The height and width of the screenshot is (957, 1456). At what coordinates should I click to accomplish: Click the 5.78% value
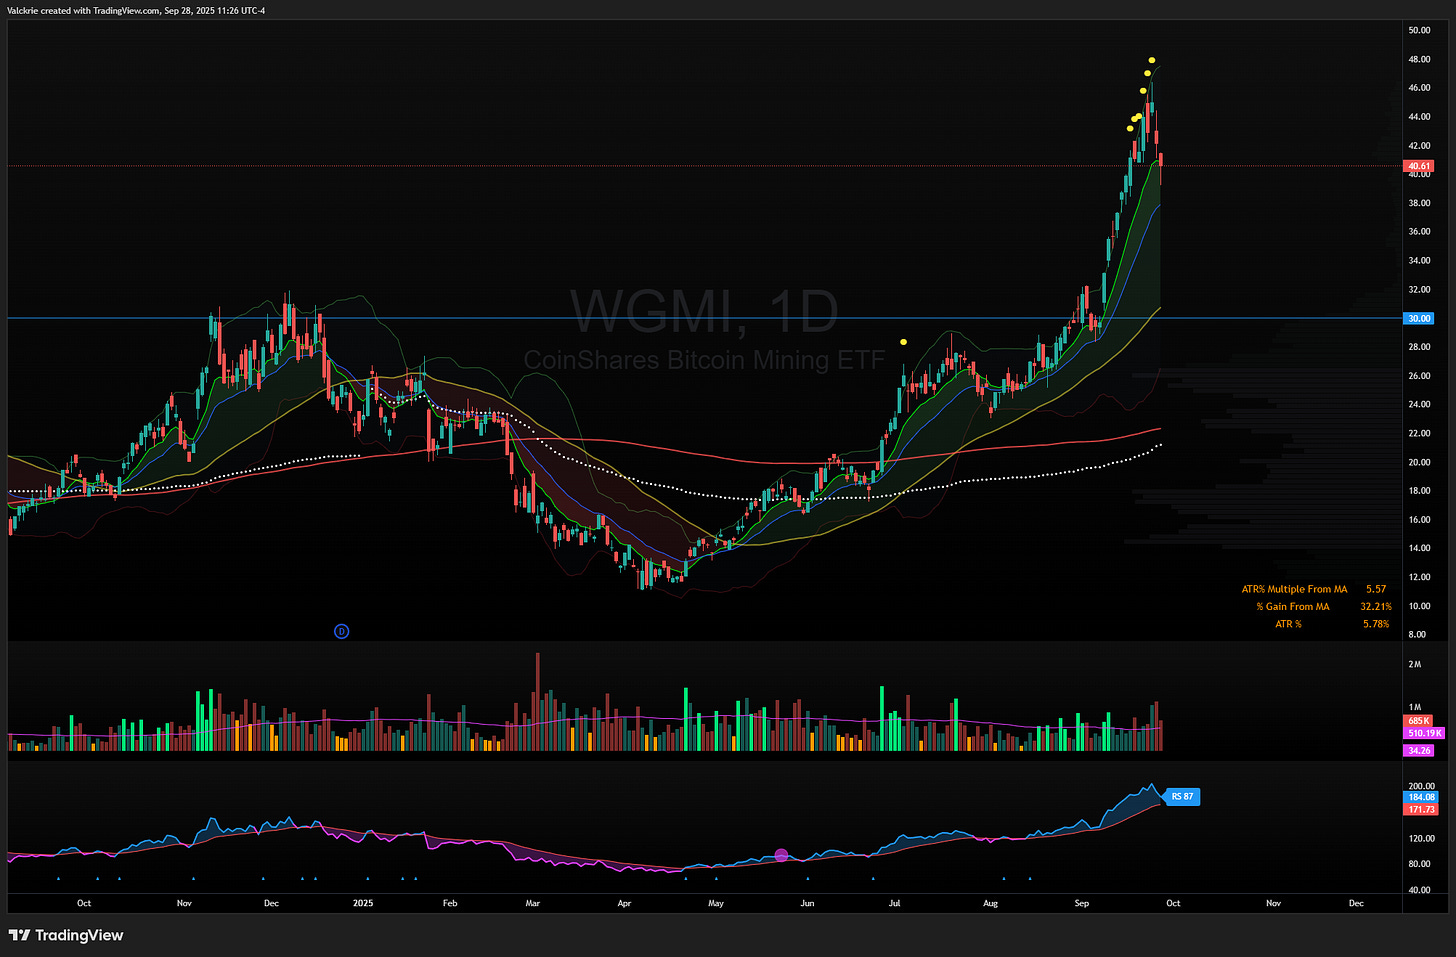point(1376,624)
